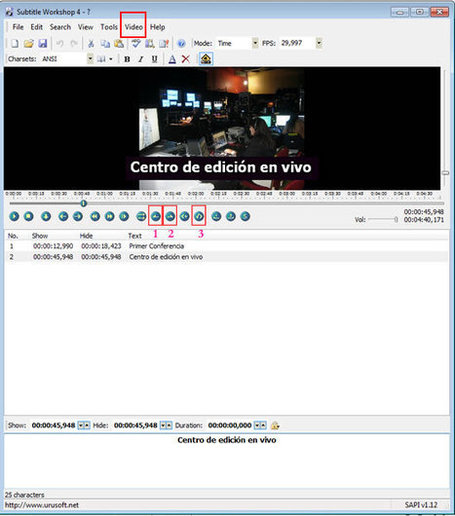Click the Redo arrow icon
This screenshot has width=455, height=516.
pos(74,43)
